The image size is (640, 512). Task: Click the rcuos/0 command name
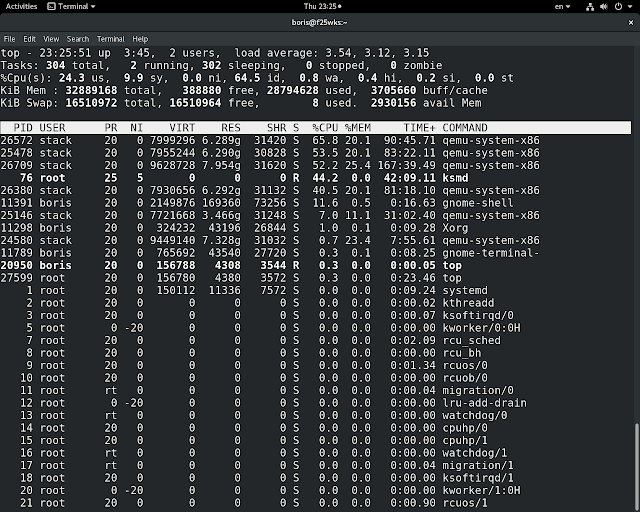tap(465, 365)
